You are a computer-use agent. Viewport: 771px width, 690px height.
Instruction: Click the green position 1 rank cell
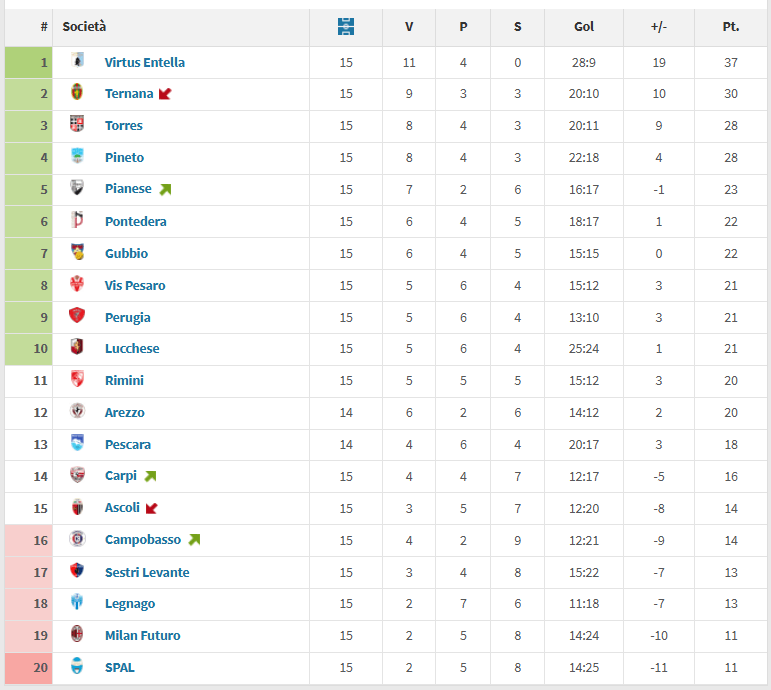click(x=29, y=62)
